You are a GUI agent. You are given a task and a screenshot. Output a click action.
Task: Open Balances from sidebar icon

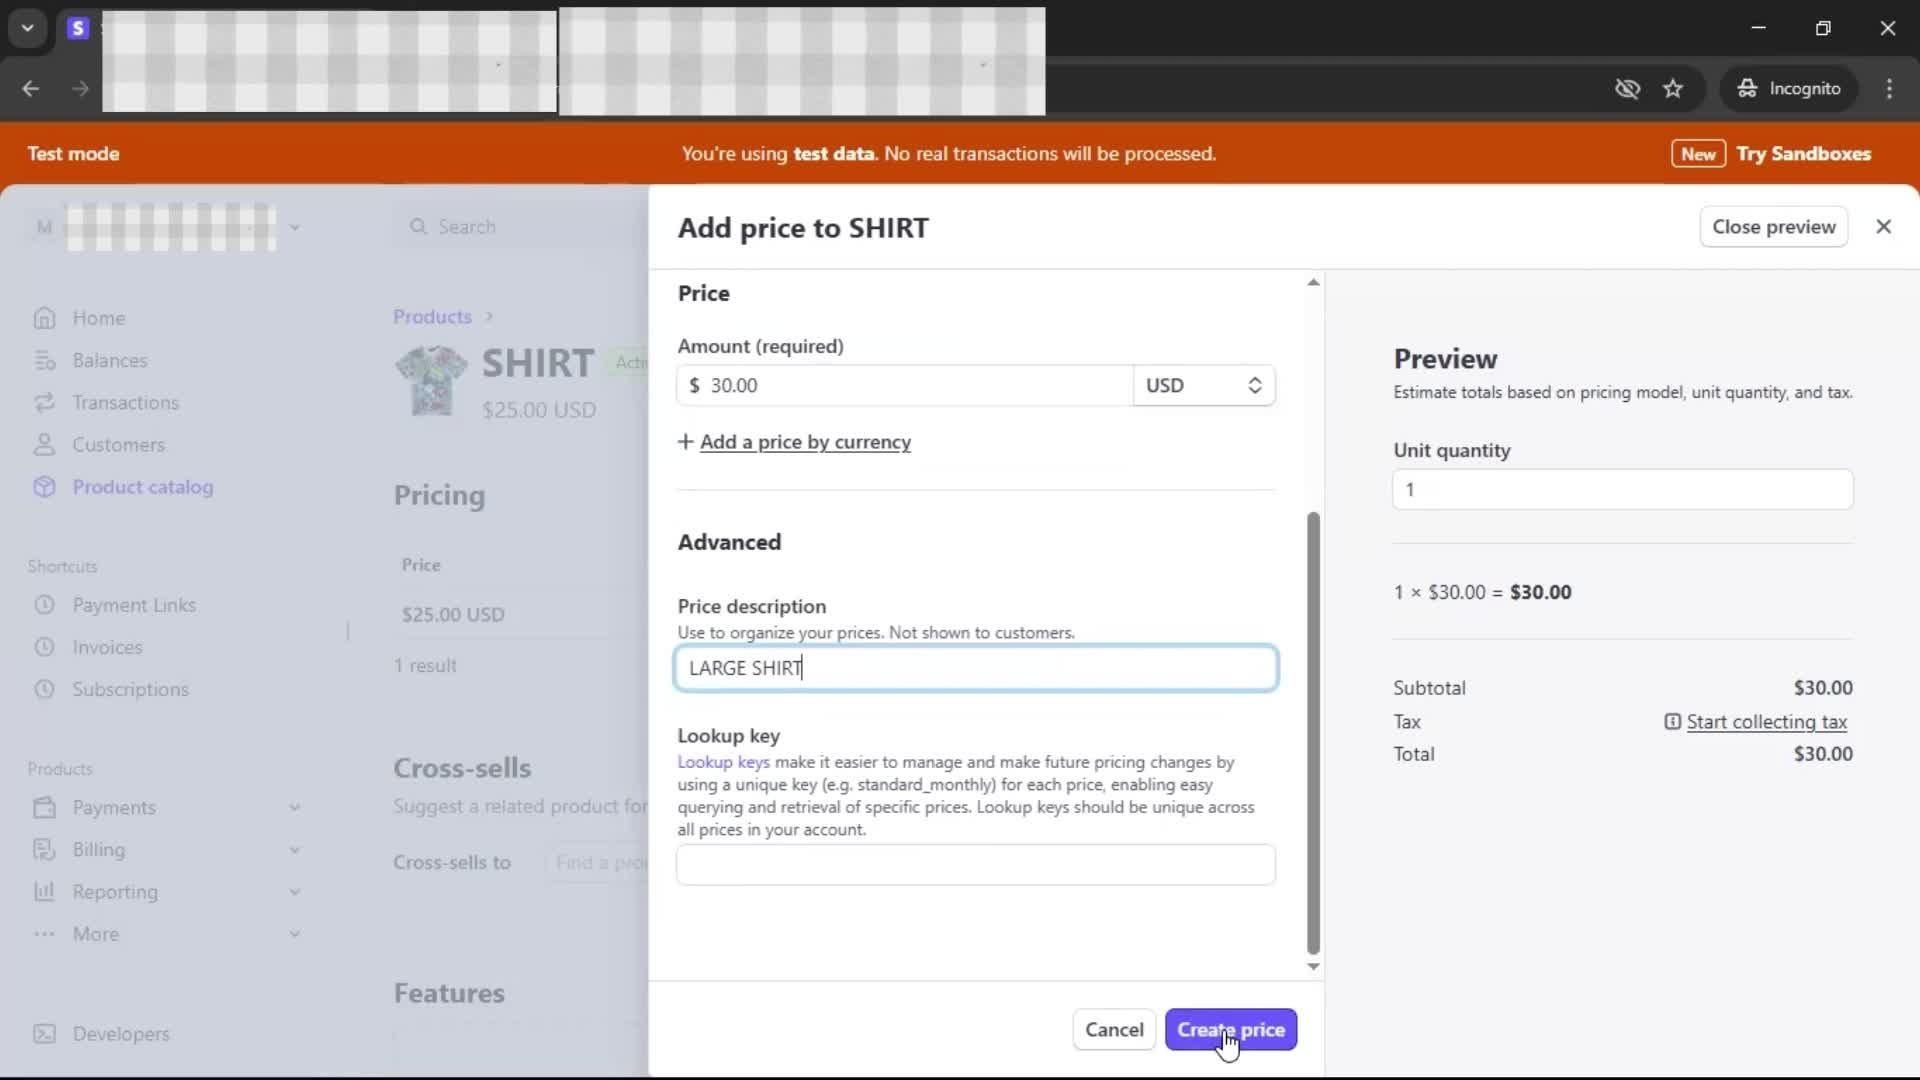pyautogui.click(x=44, y=360)
